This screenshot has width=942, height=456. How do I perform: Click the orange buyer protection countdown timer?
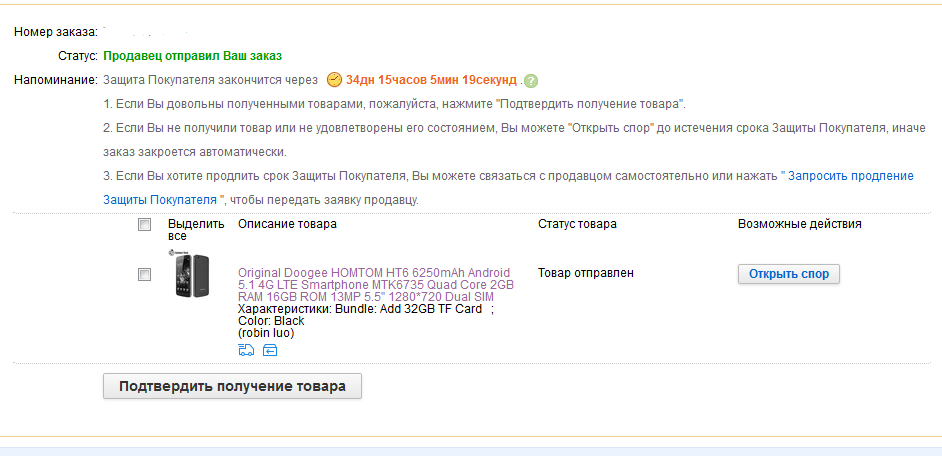click(x=431, y=80)
